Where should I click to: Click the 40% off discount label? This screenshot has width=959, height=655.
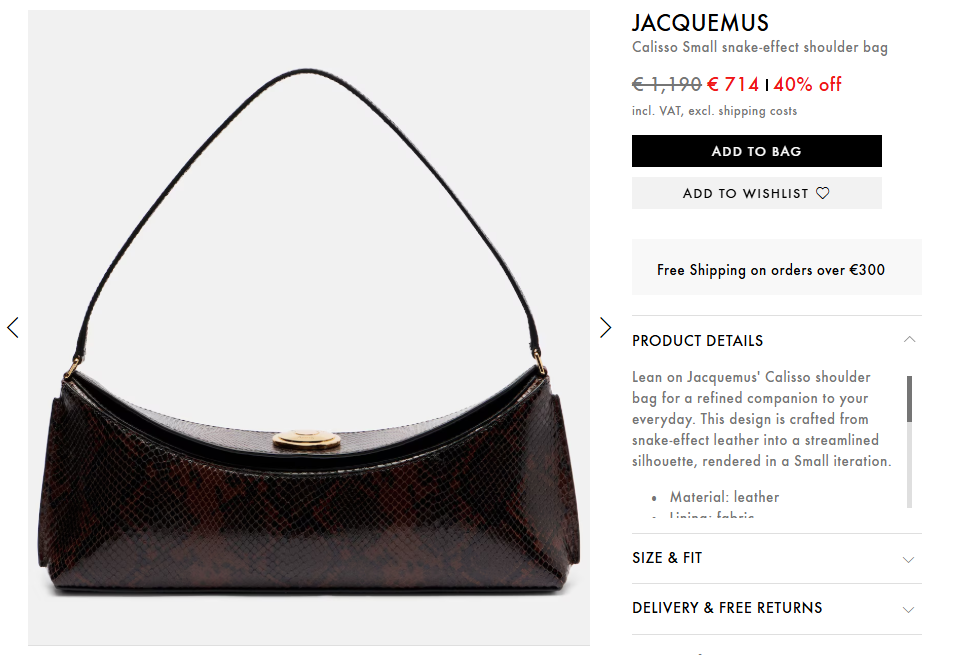click(x=807, y=84)
